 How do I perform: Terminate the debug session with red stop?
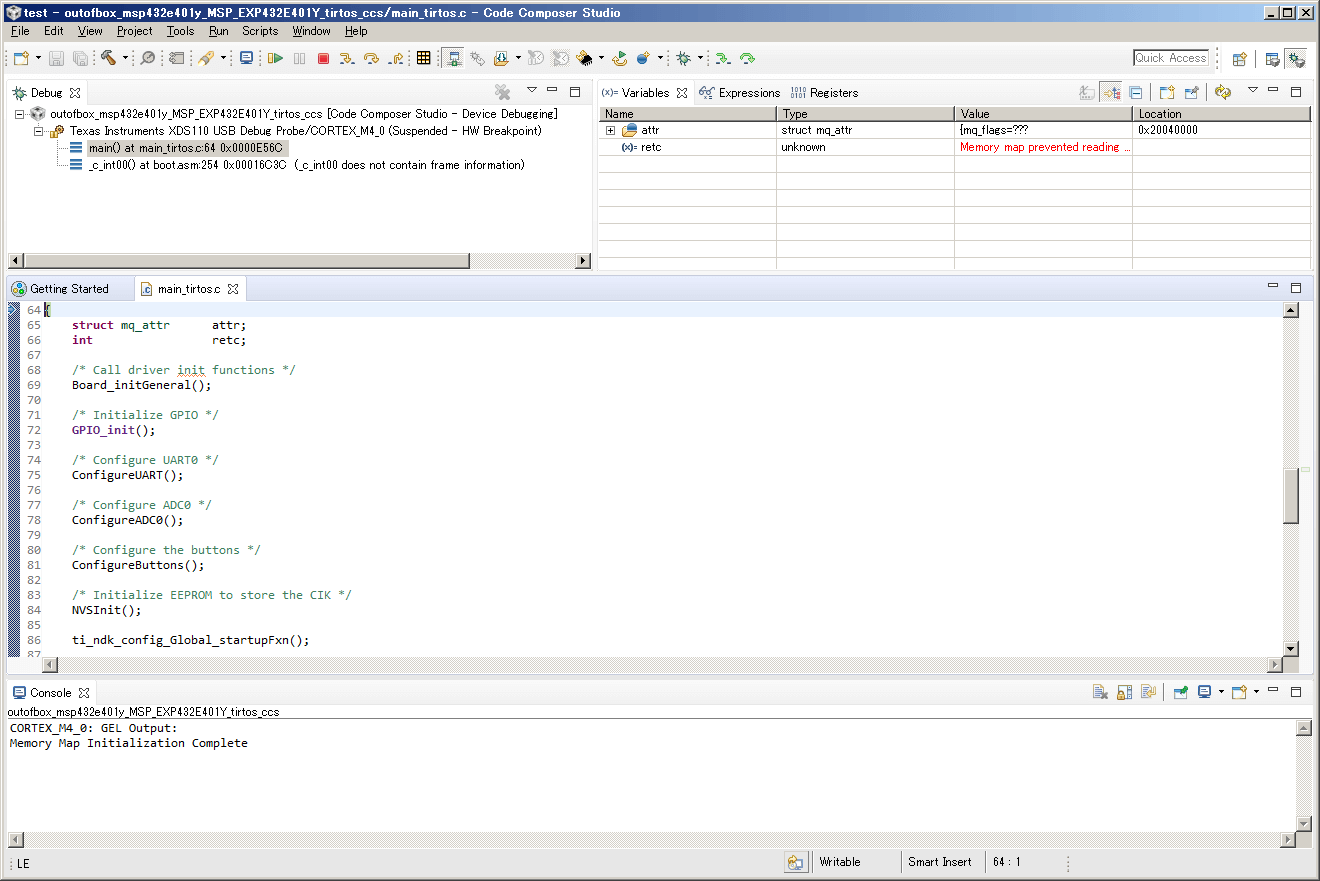[x=323, y=59]
